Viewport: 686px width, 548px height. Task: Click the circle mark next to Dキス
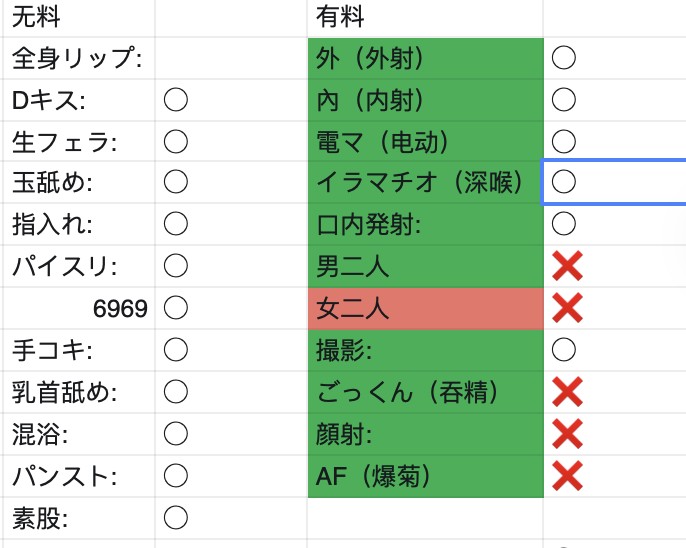176,100
